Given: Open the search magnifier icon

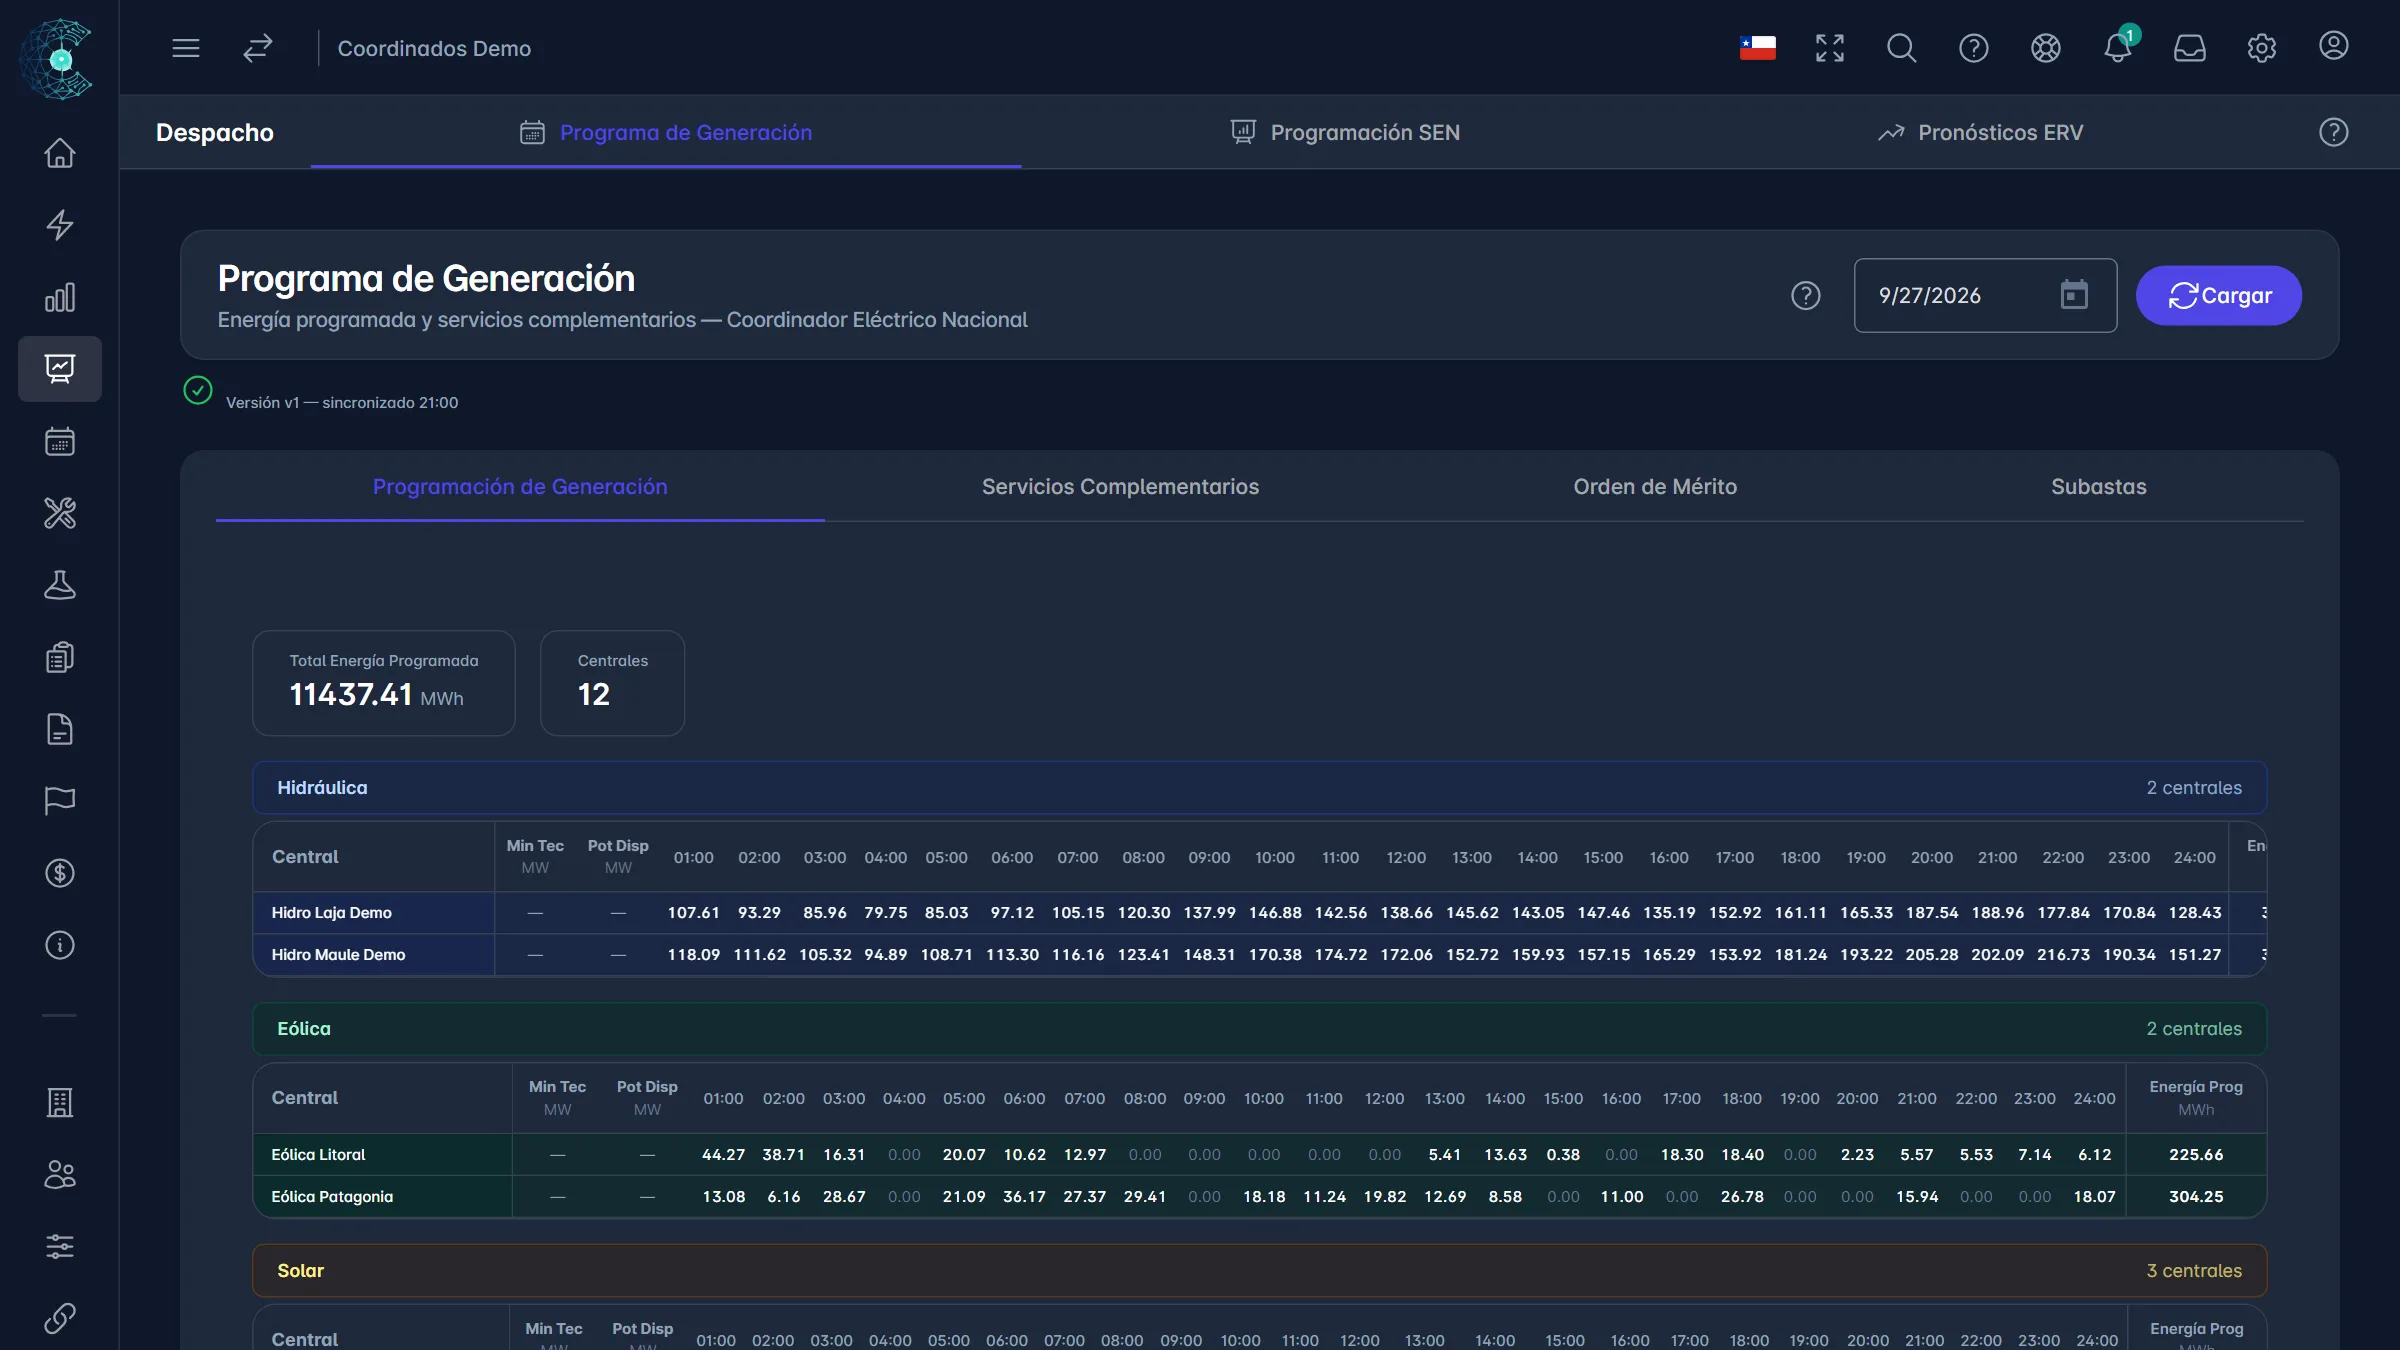Looking at the screenshot, I should [1902, 48].
